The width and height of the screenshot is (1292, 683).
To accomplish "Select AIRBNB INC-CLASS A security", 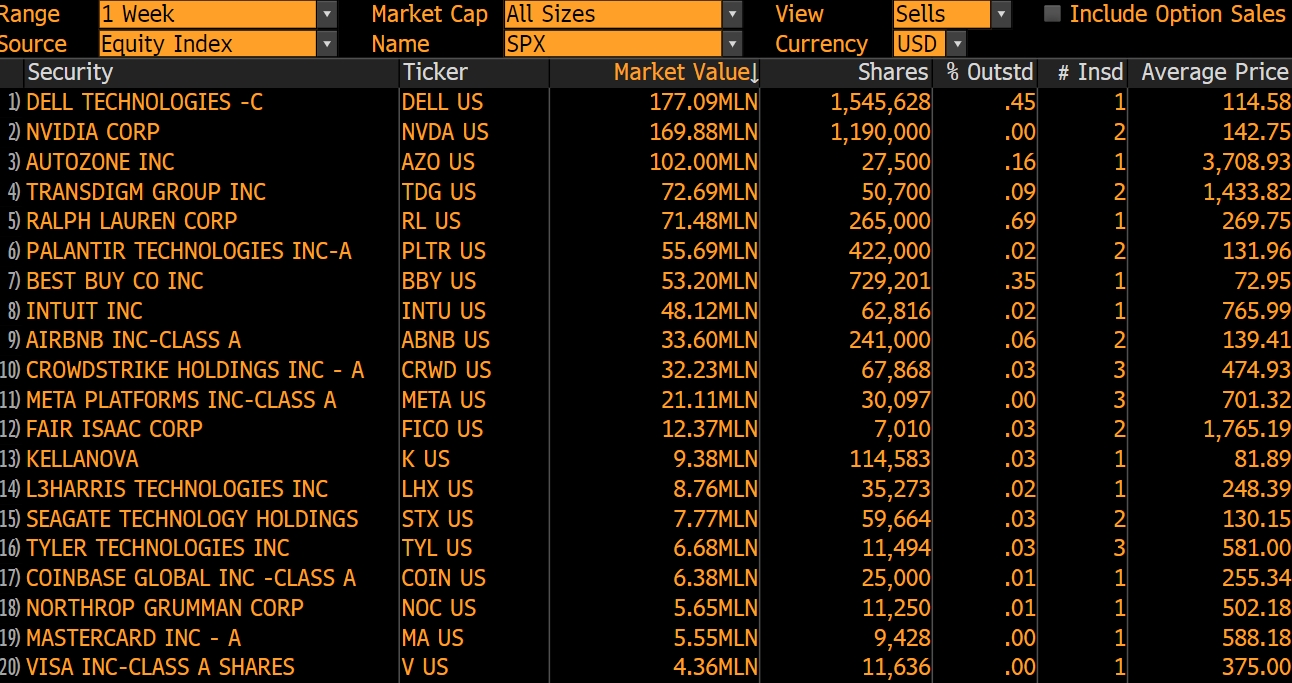I will pyautogui.click(x=134, y=340).
